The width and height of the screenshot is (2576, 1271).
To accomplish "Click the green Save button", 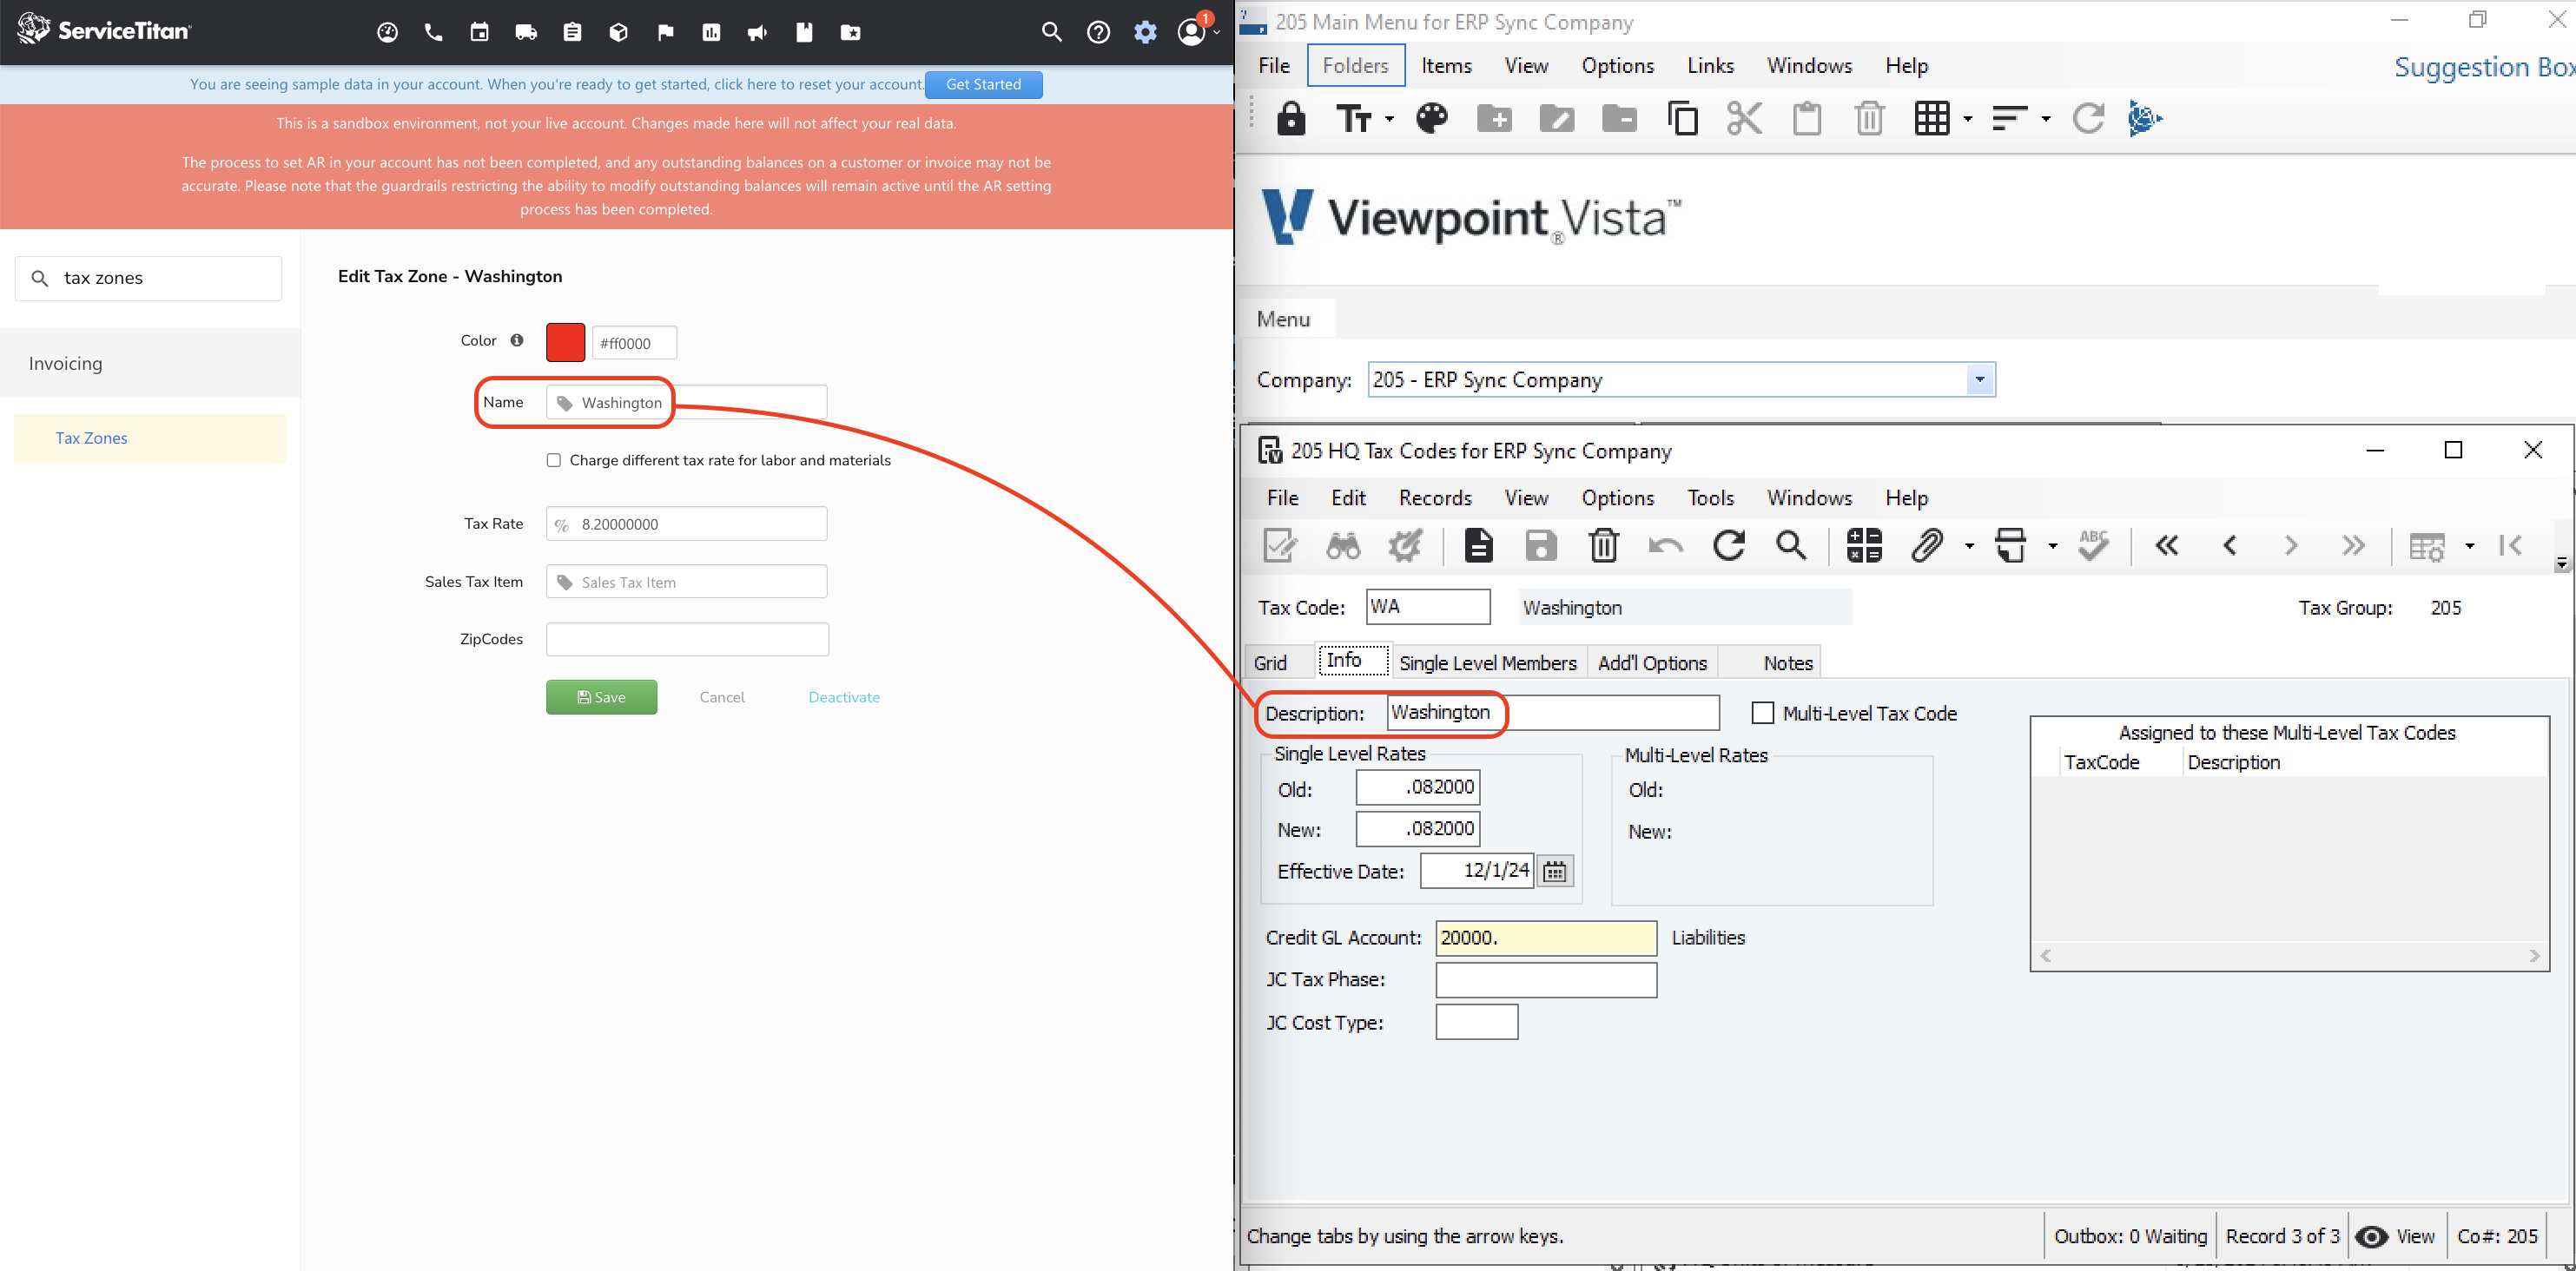I will coord(601,698).
